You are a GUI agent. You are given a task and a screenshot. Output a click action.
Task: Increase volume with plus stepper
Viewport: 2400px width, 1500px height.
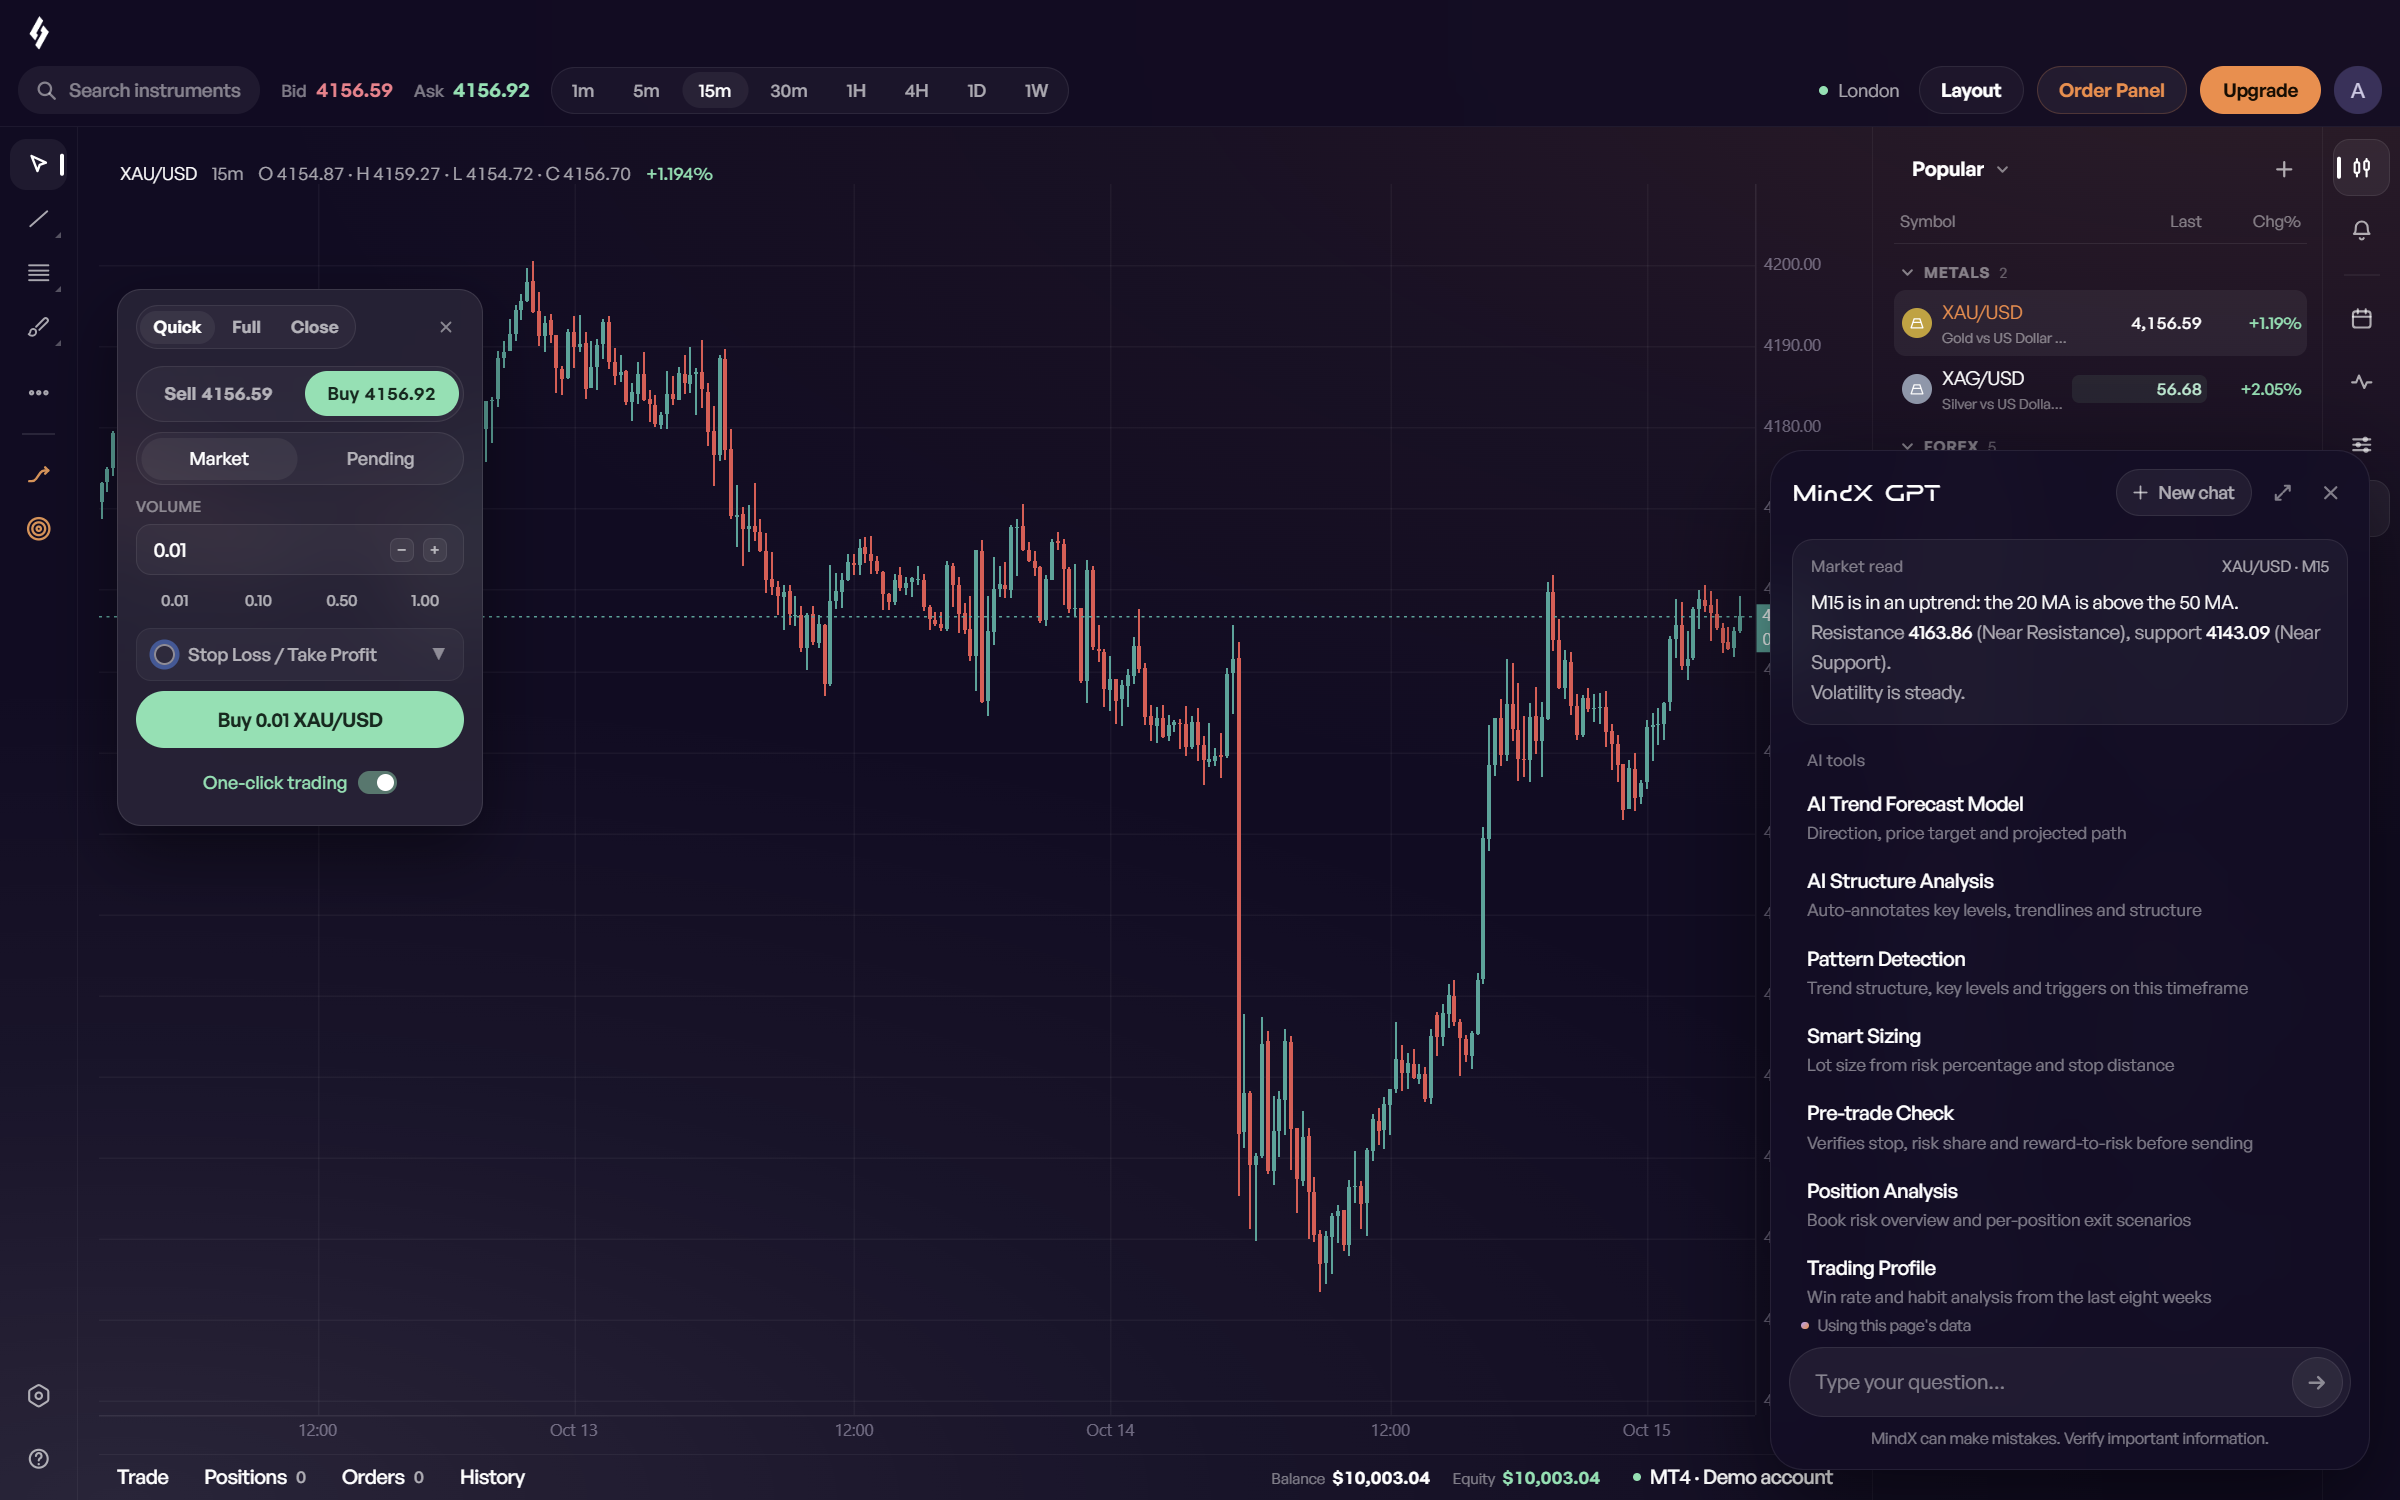pos(434,550)
